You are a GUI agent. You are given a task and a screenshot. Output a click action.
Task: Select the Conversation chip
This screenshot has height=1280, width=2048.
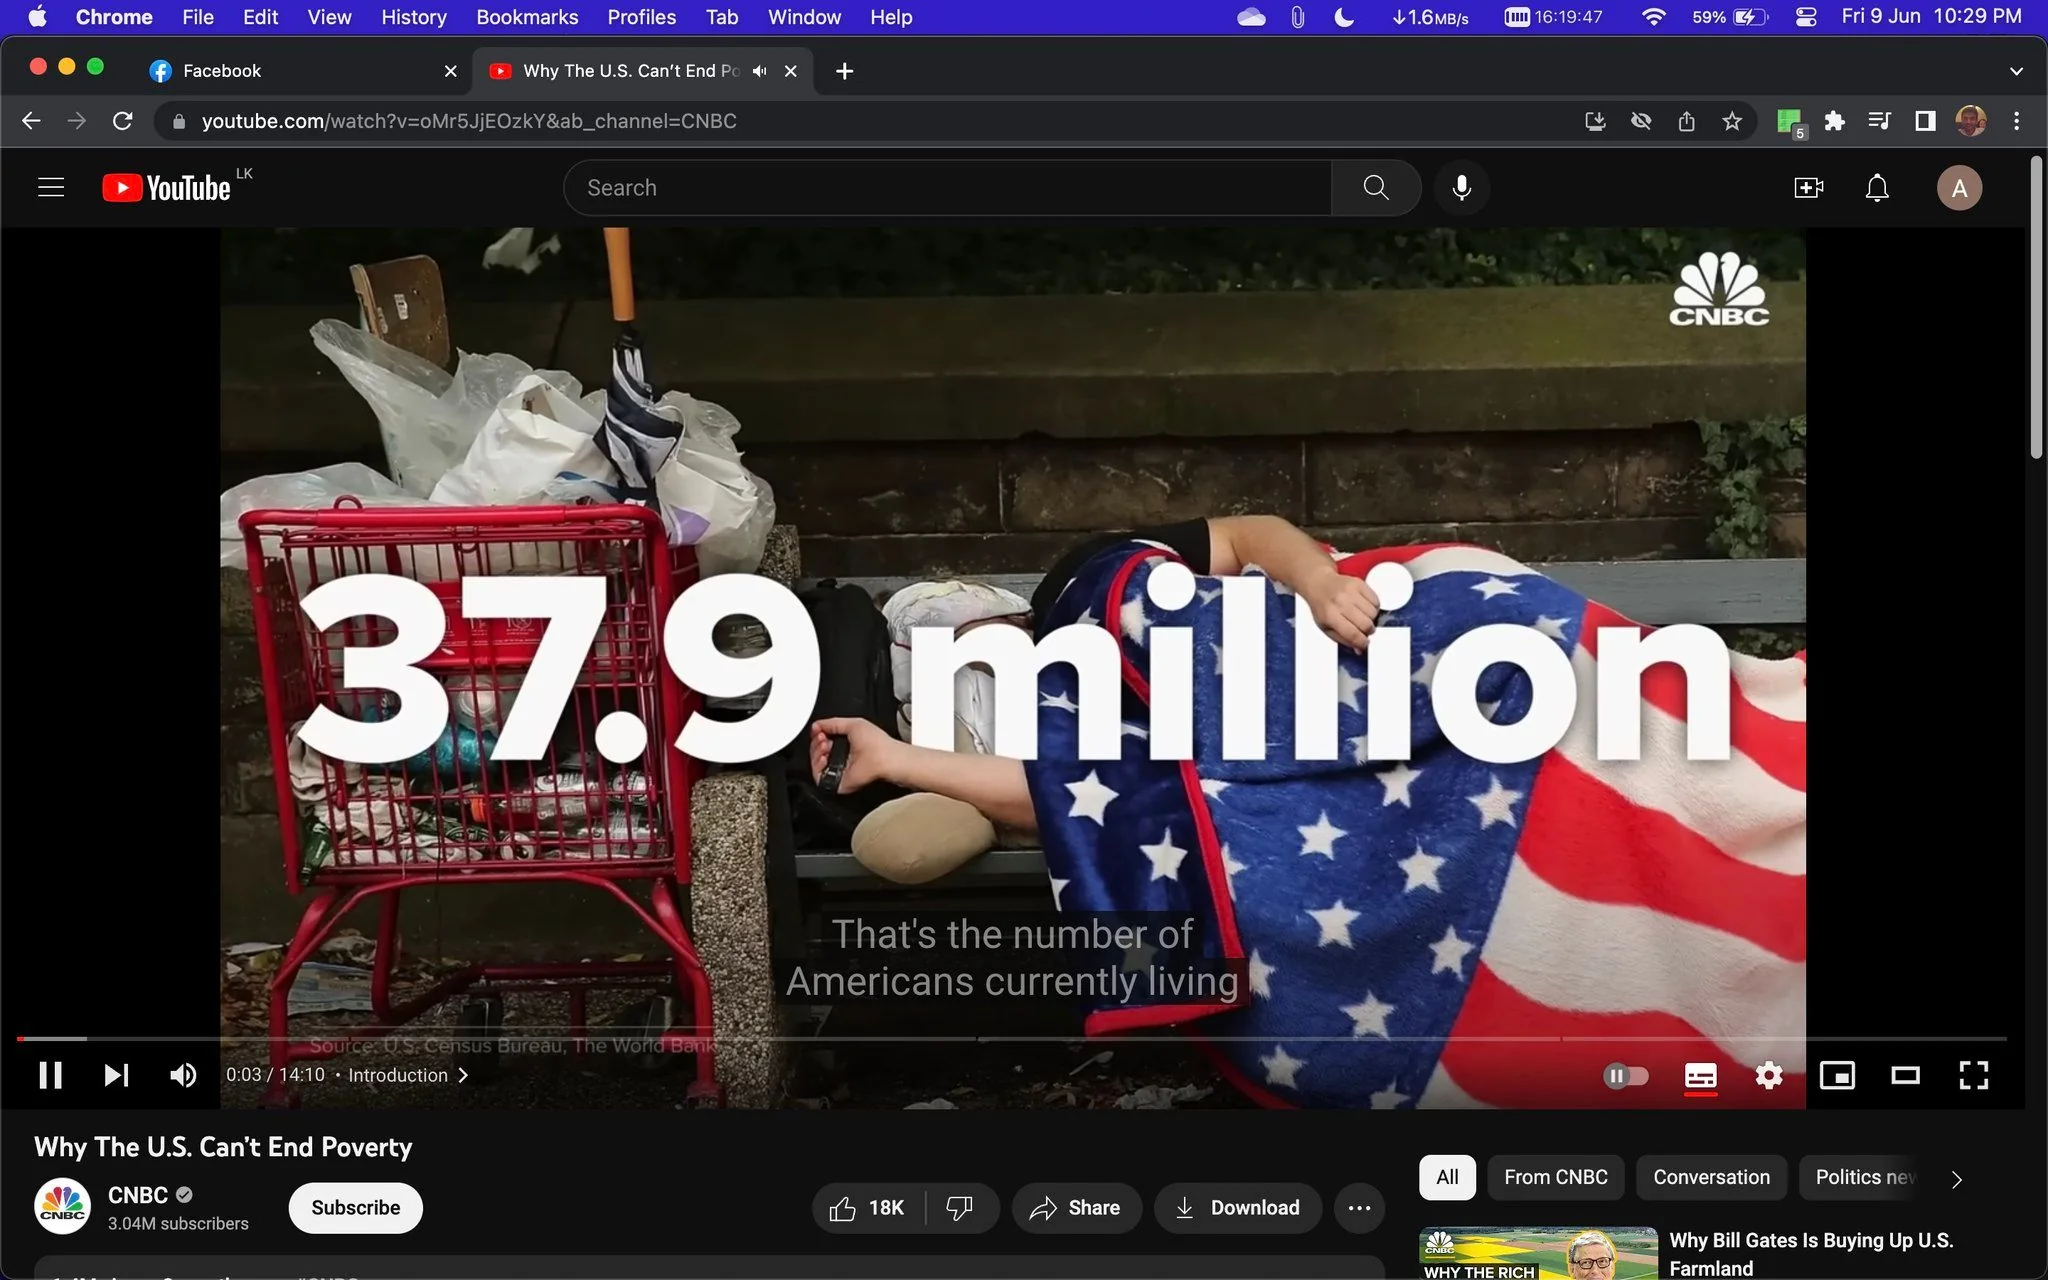[x=1711, y=1177]
